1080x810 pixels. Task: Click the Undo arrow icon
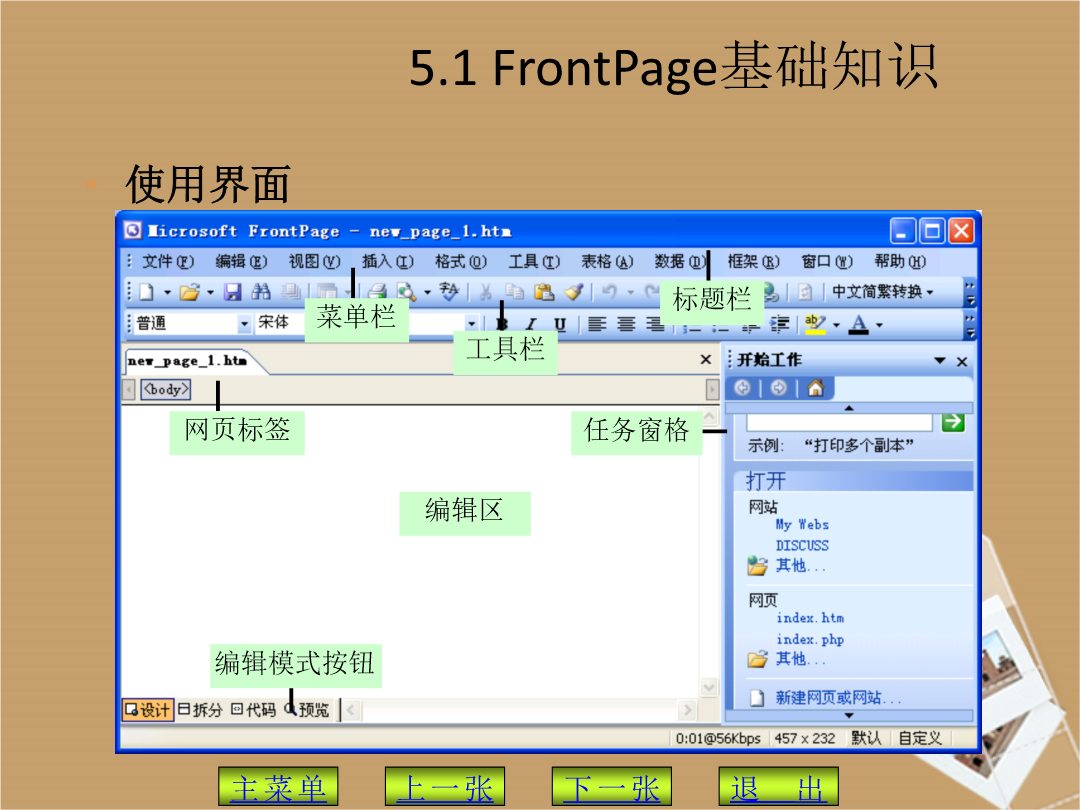coord(609,292)
